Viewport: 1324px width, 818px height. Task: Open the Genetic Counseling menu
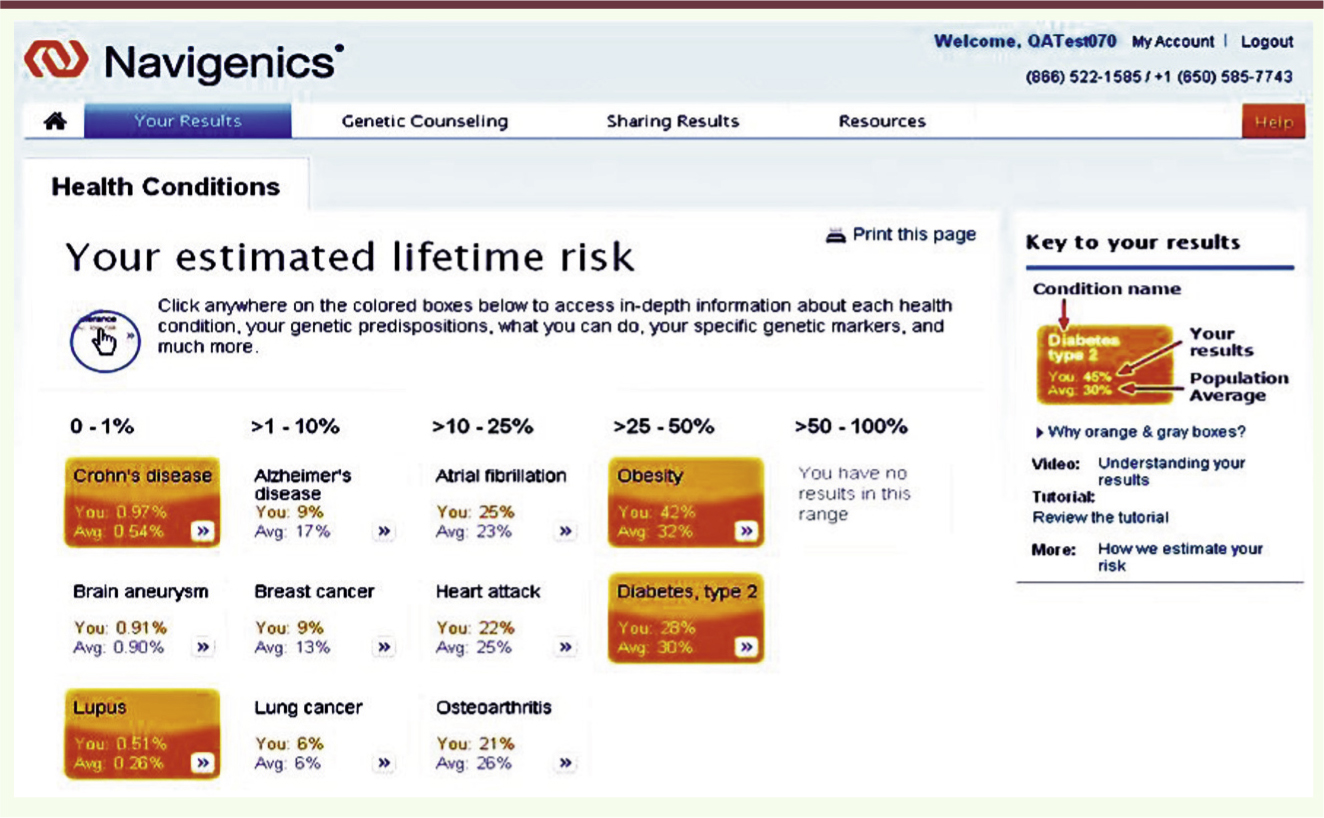point(425,122)
